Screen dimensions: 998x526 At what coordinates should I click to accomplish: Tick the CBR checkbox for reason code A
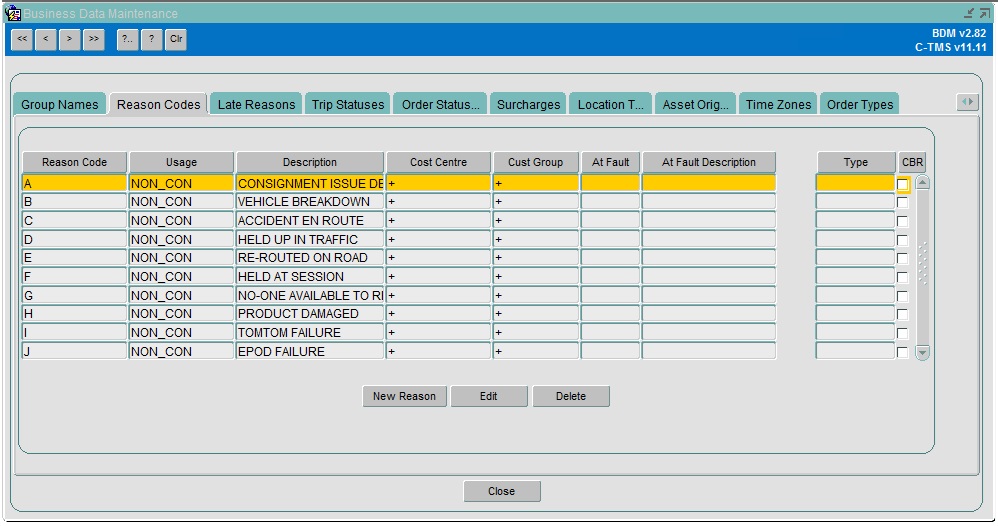(x=903, y=184)
